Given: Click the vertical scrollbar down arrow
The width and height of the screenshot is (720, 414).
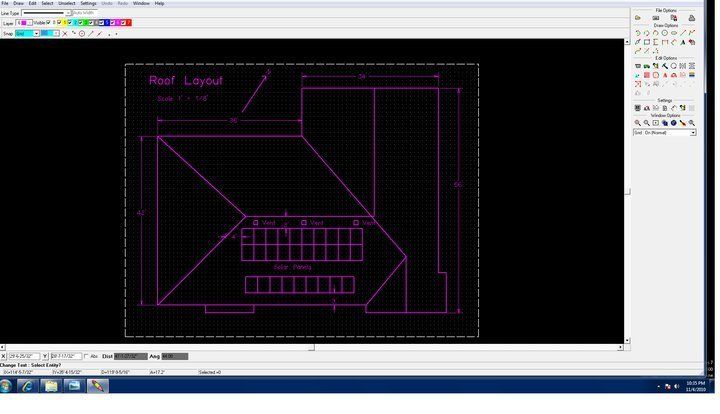Looking at the screenshot, I should click(627, 341).
